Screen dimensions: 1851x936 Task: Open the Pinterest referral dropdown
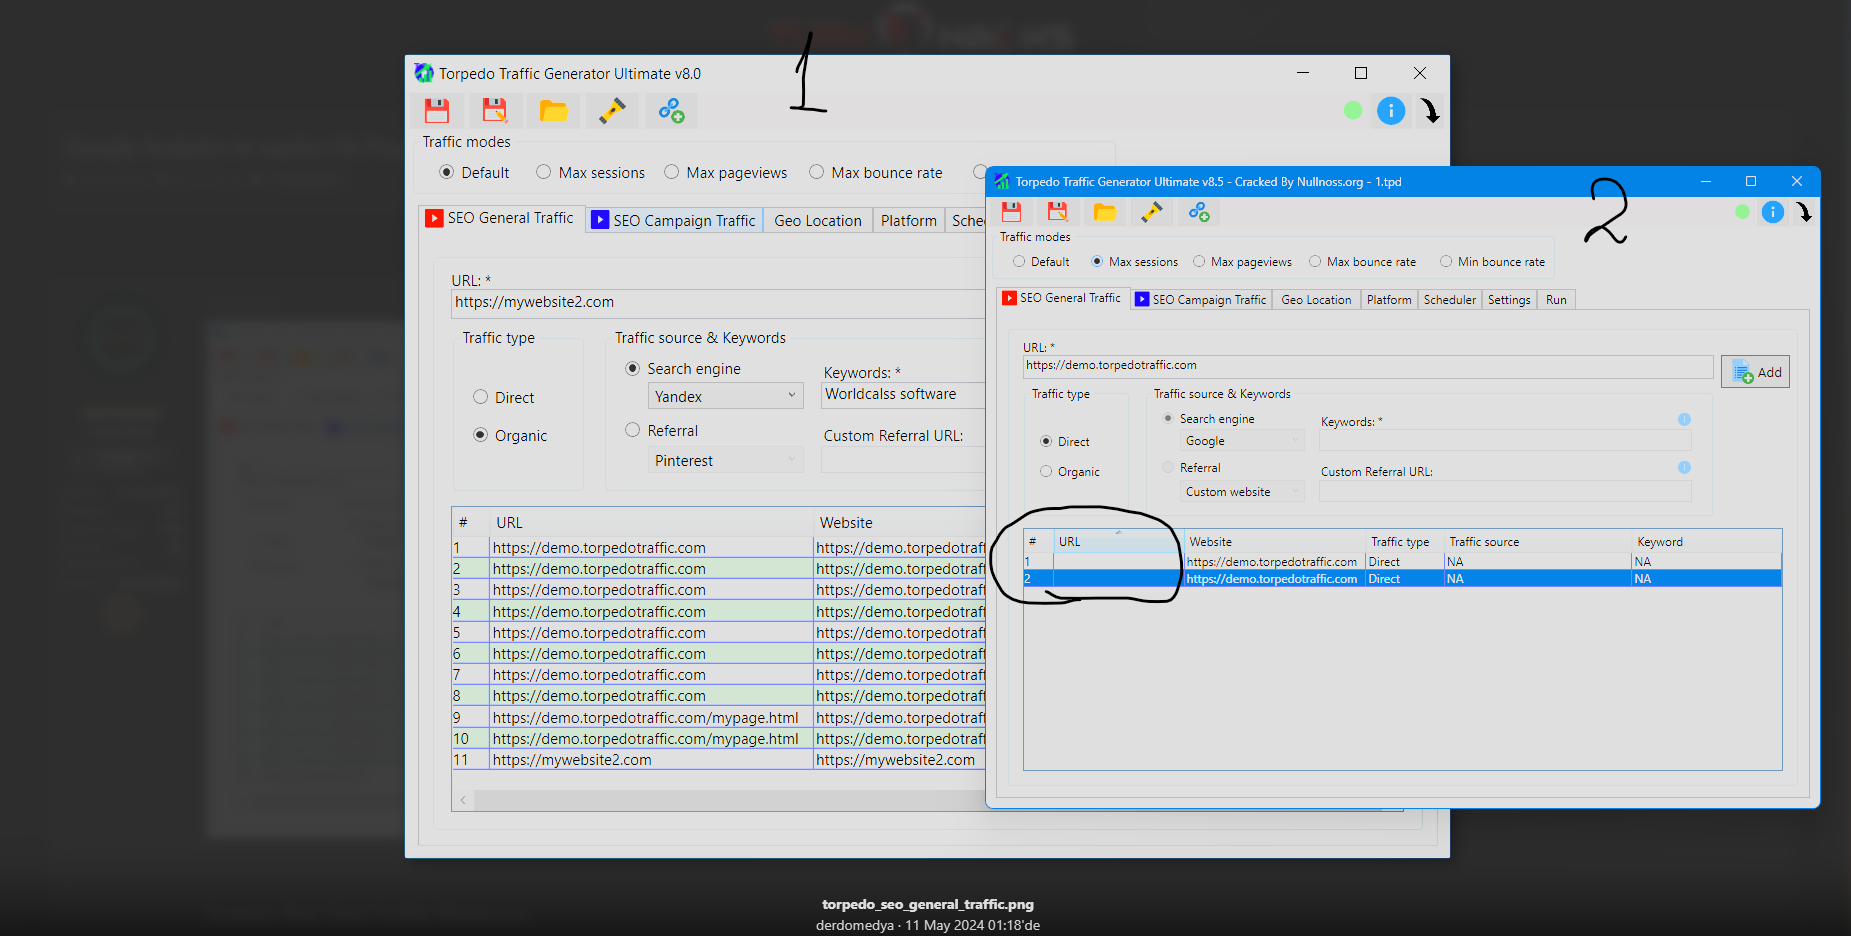click(726, 461)
